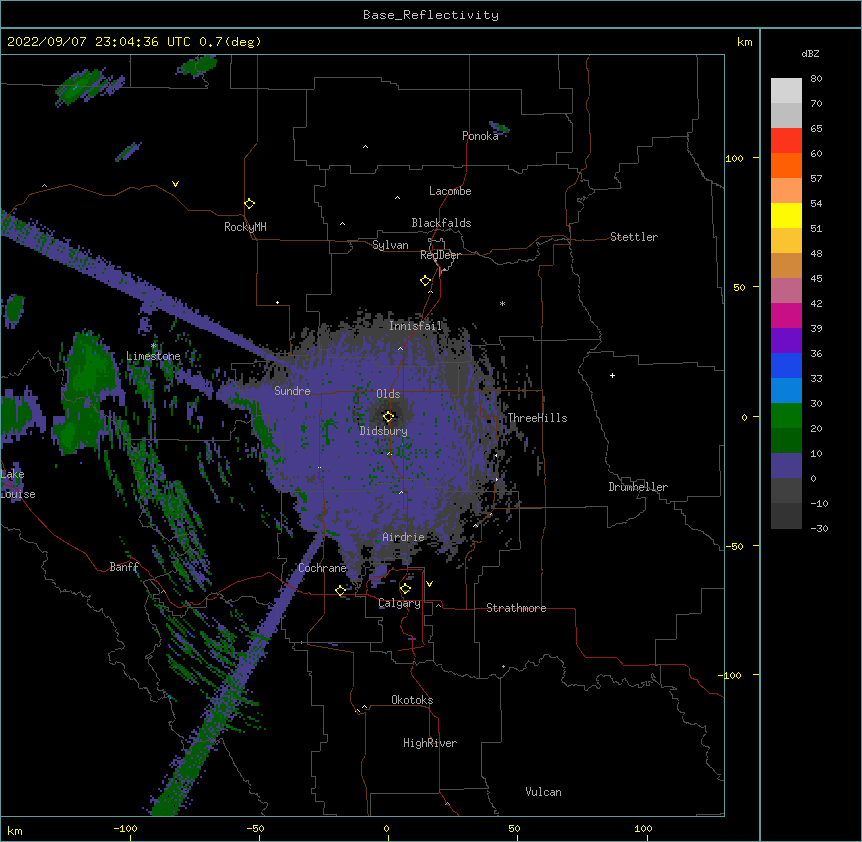This screenshot has height=842, width=862.
Task: Click the Ponoka city label
Action: 480,136
